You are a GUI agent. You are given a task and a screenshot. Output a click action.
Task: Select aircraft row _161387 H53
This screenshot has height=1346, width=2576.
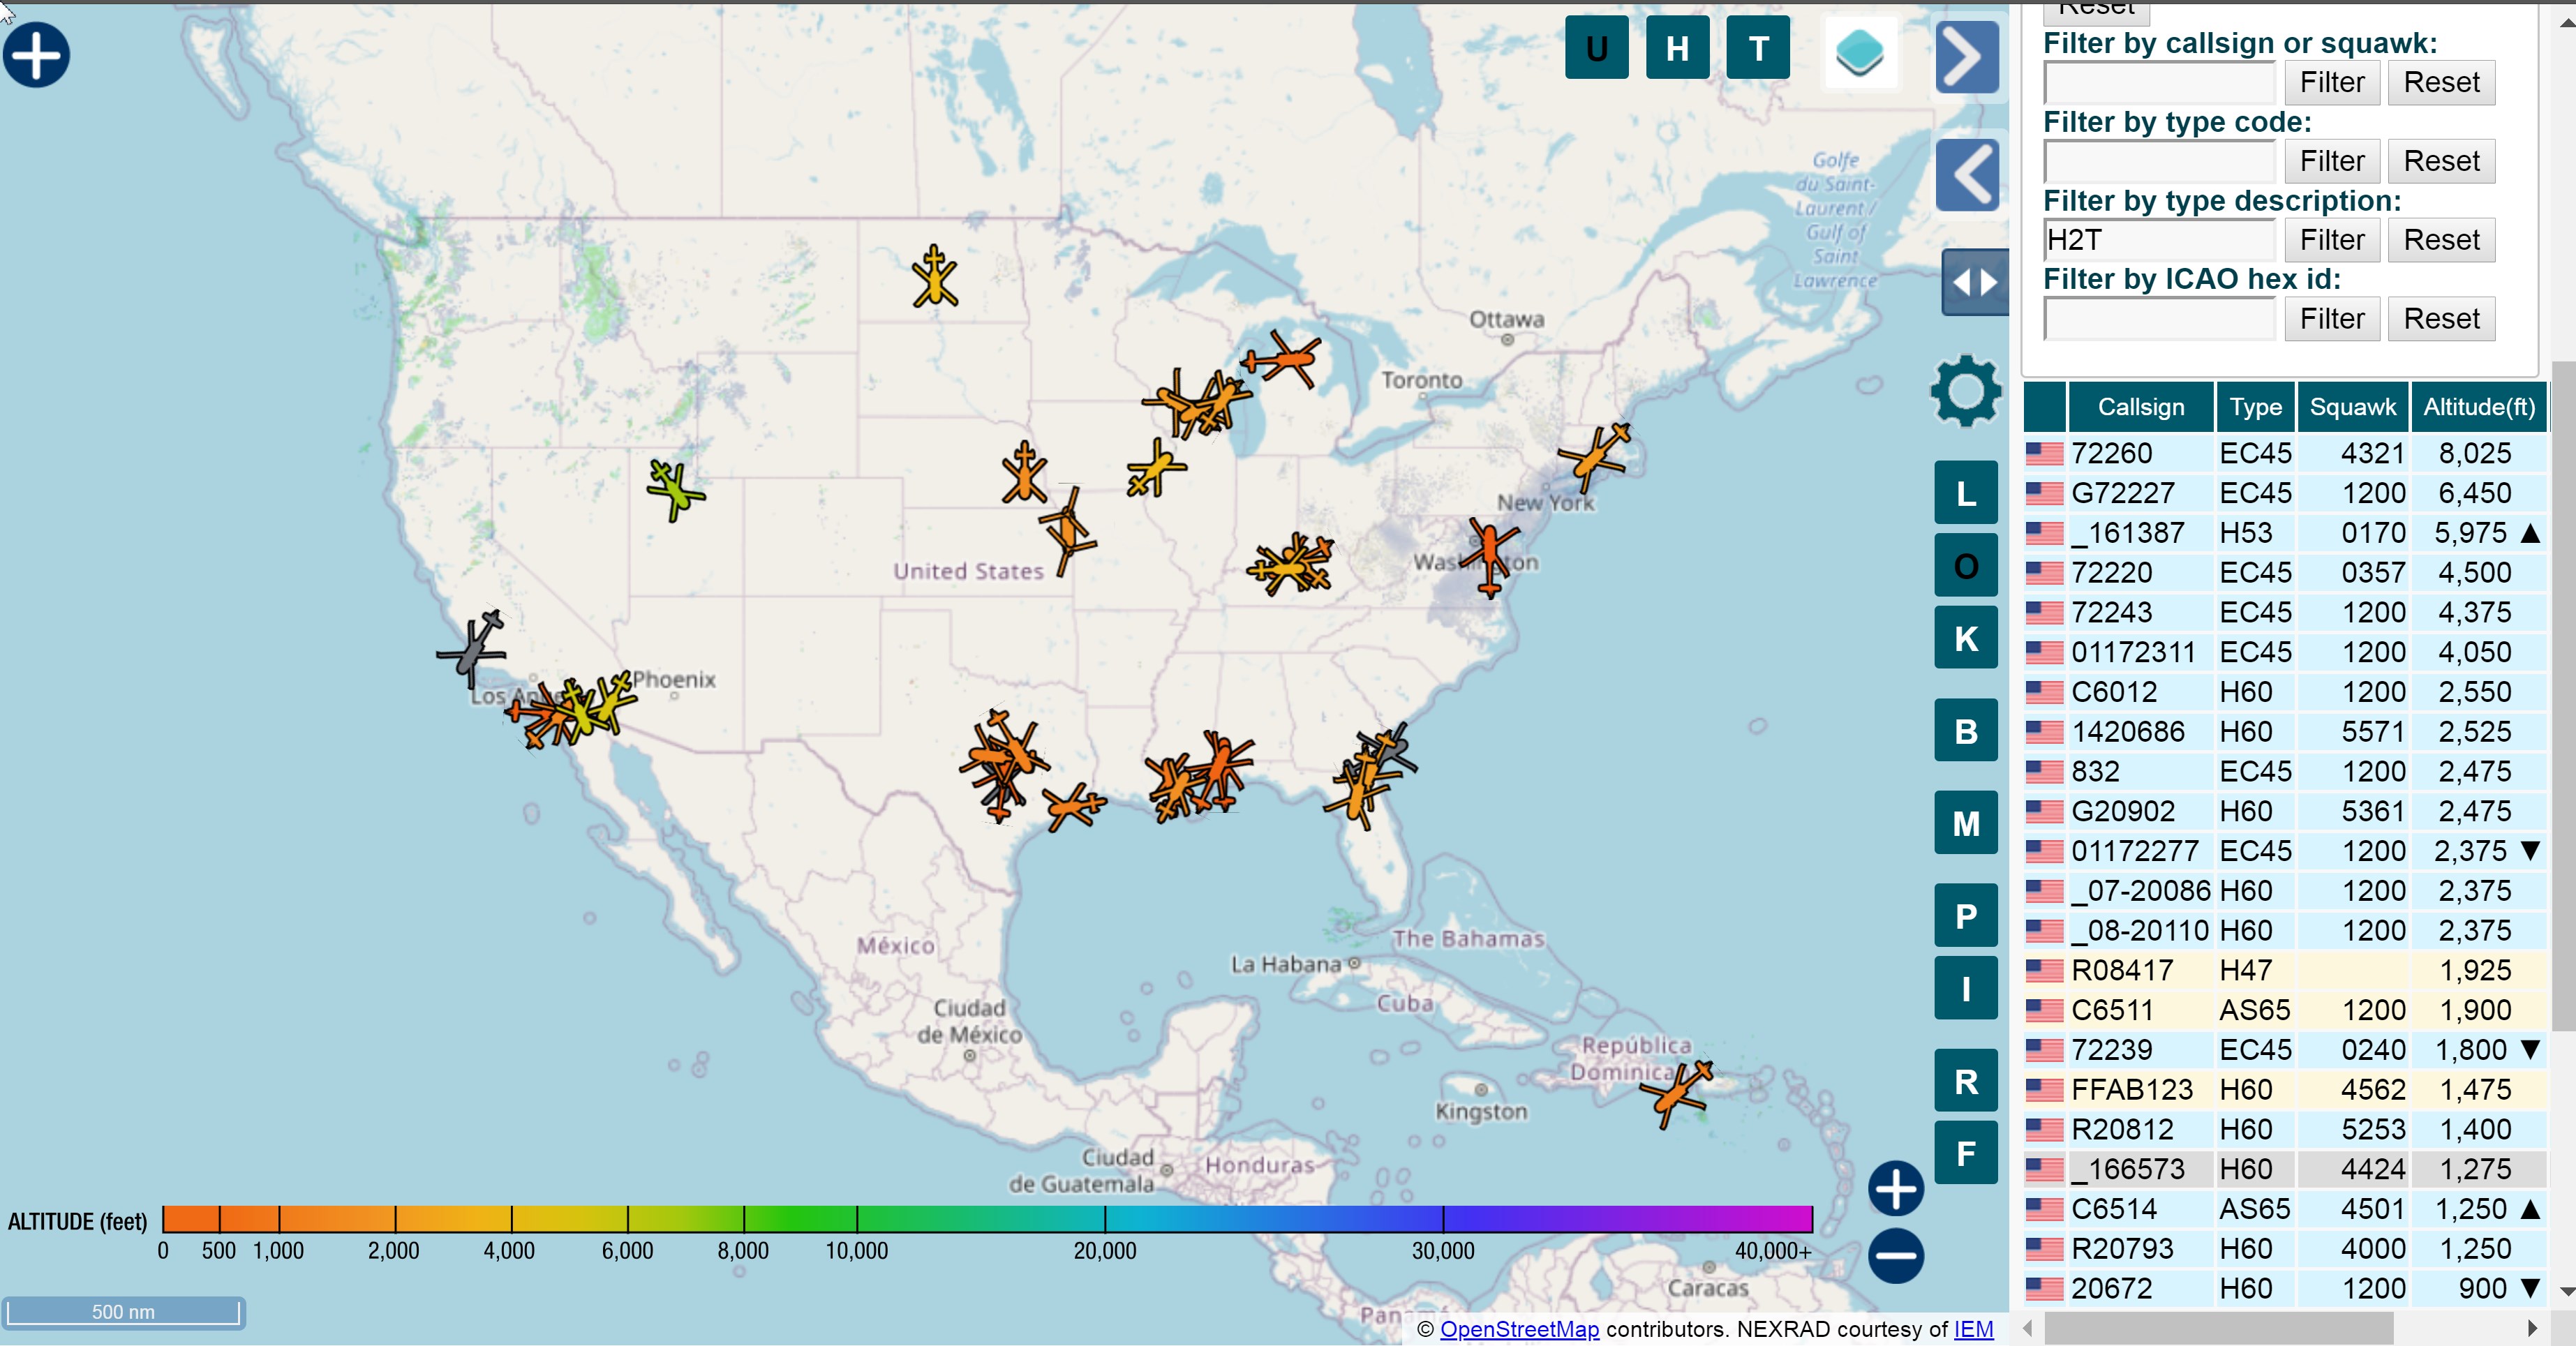[x=2284, y=533]
